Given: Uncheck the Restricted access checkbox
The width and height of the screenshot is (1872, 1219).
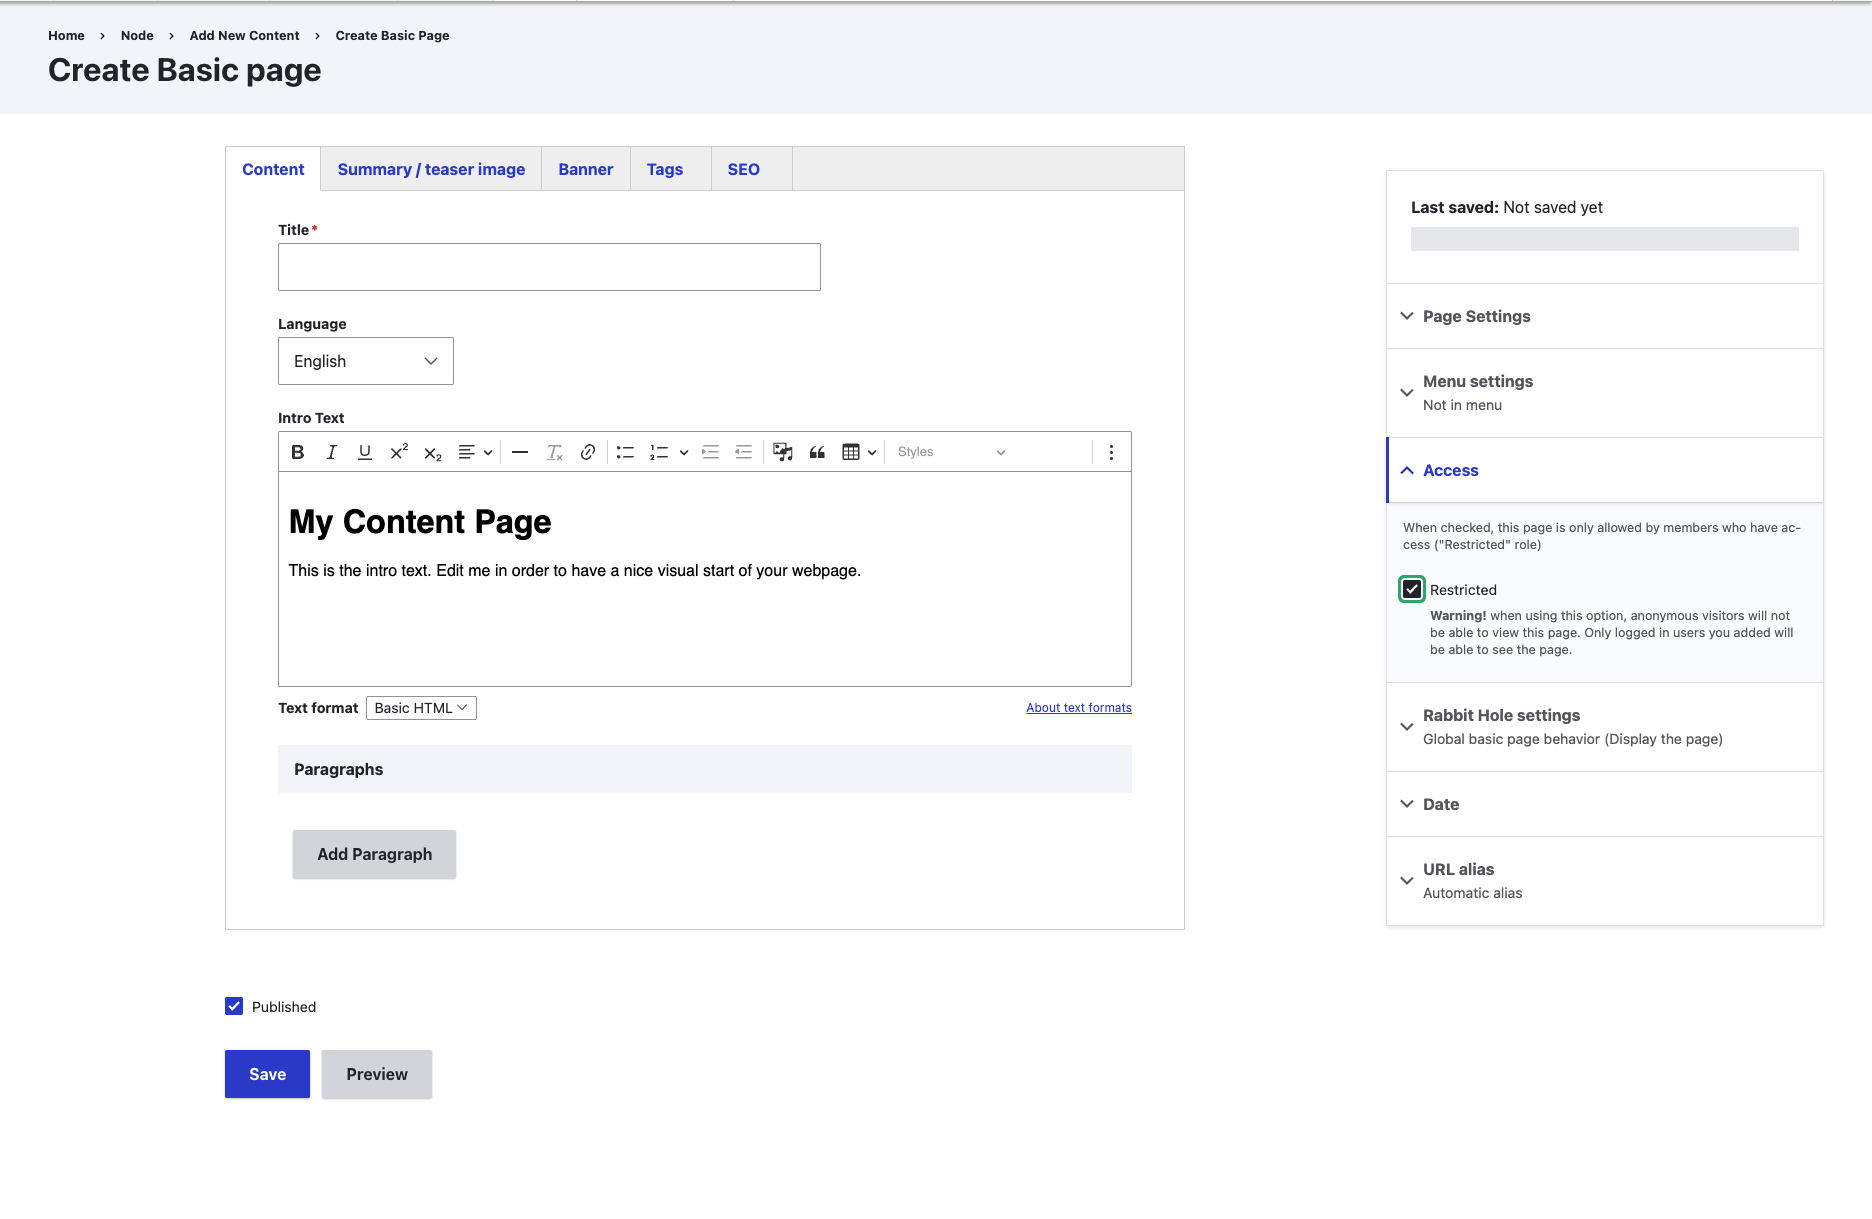Looking at the screenshot, I should [1412, 589].
